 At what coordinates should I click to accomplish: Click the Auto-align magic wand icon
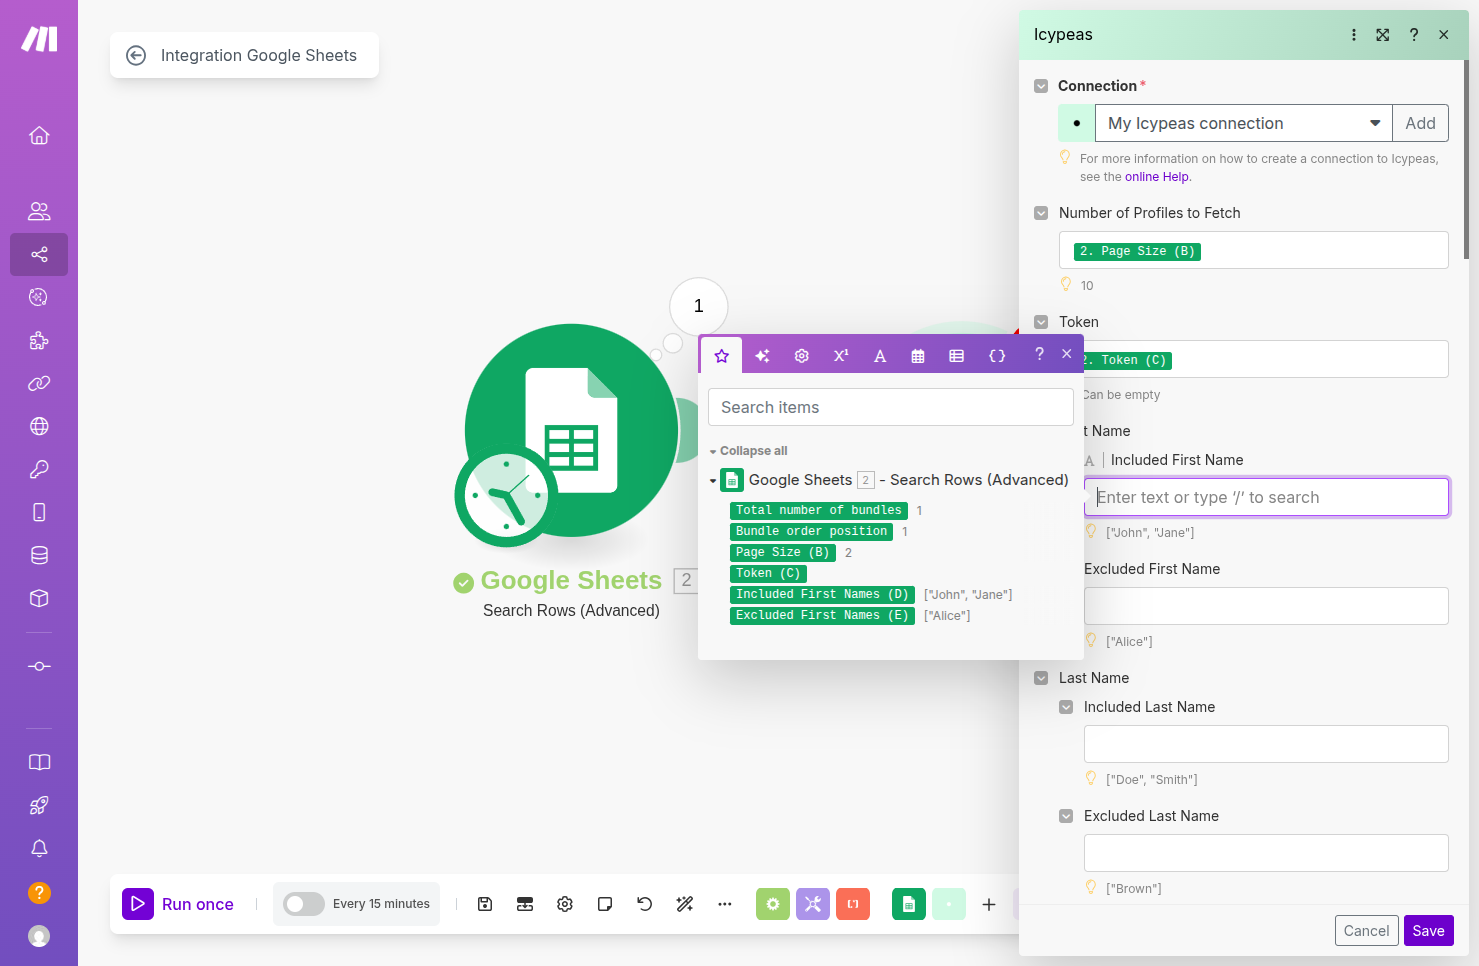[x=685, y=904]
